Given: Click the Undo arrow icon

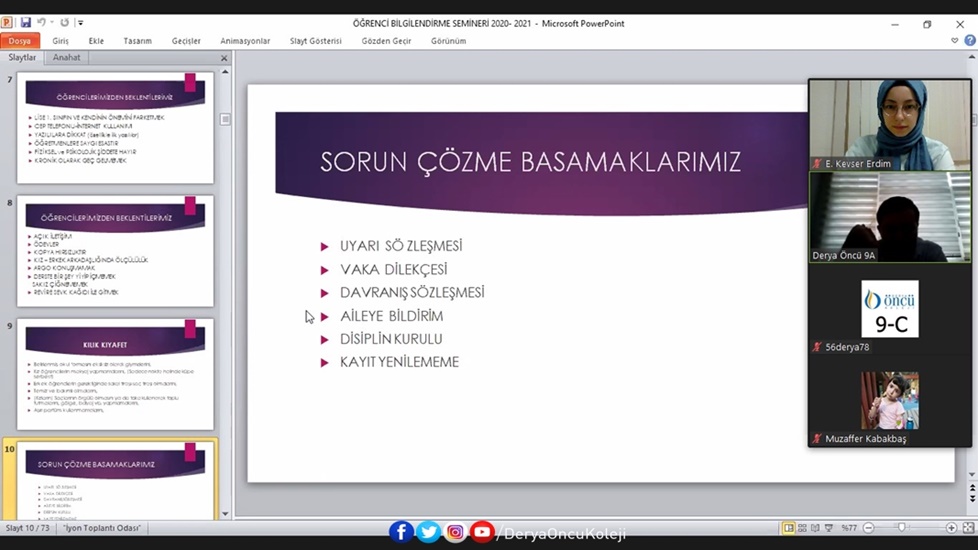Looking at the screenshot, I should 41,22.
